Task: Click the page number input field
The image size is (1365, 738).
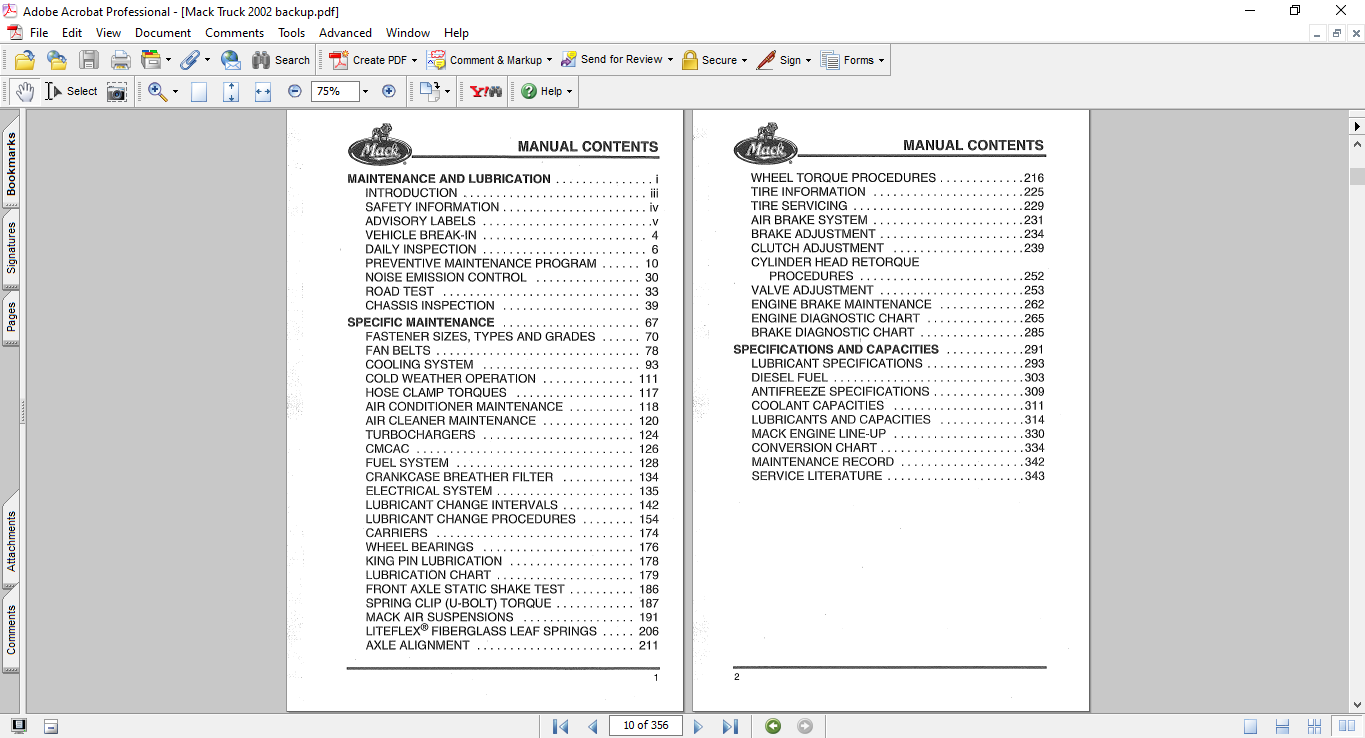Action: click(645, 726)
